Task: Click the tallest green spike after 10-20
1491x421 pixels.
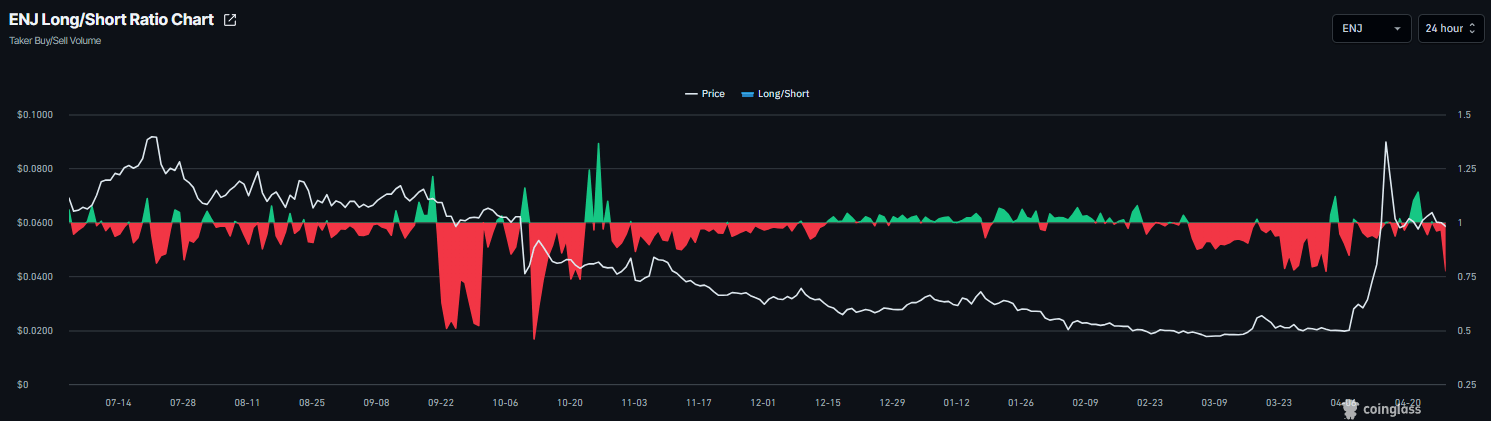Action: point(598,145)
